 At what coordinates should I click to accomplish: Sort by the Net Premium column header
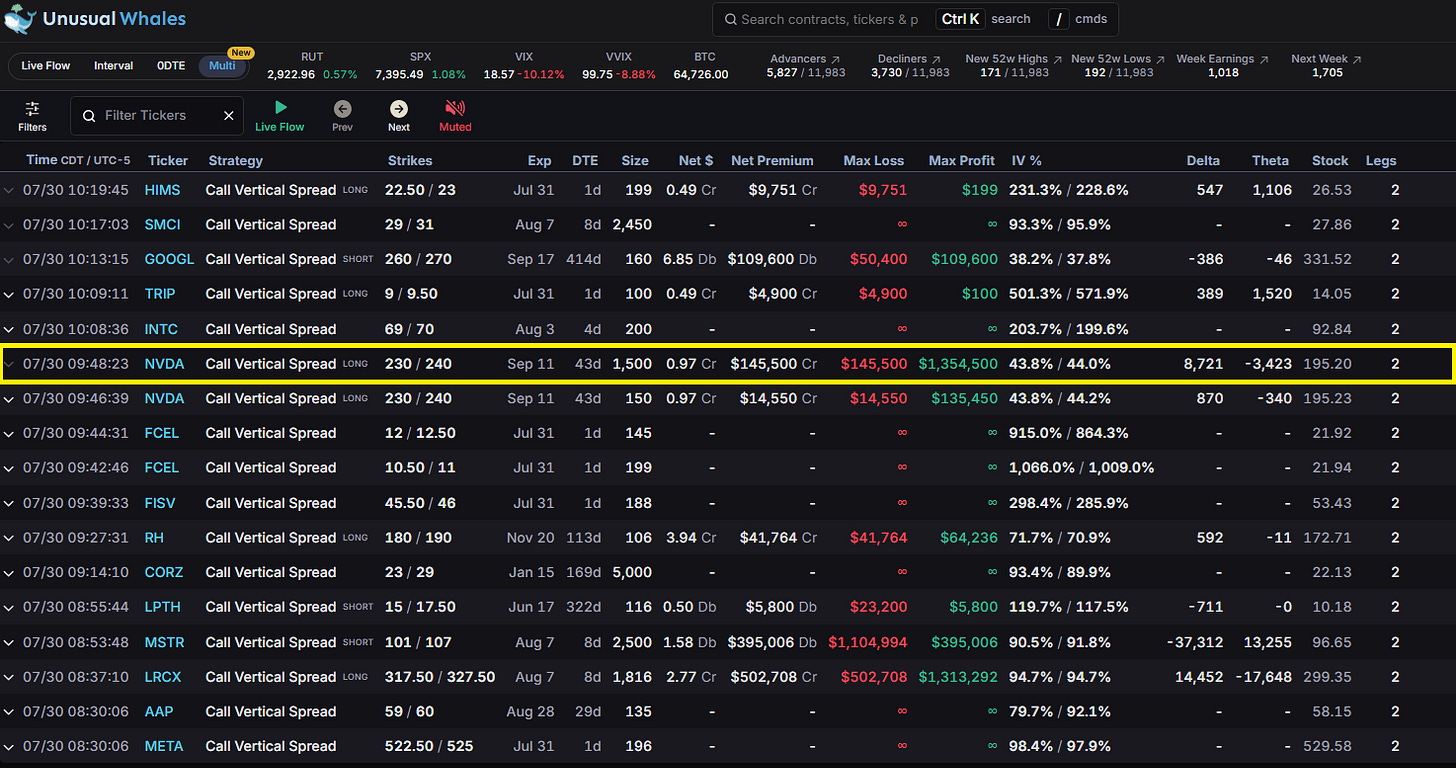[x=772, y=160]
